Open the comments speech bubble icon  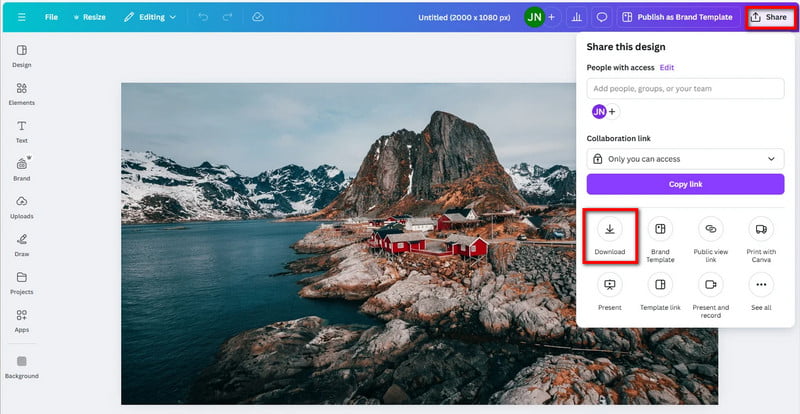point(602,17)
